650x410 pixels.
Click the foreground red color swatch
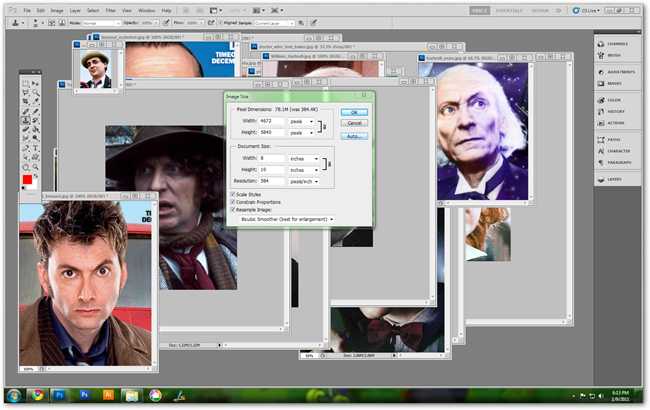click(x=27, y=180)
